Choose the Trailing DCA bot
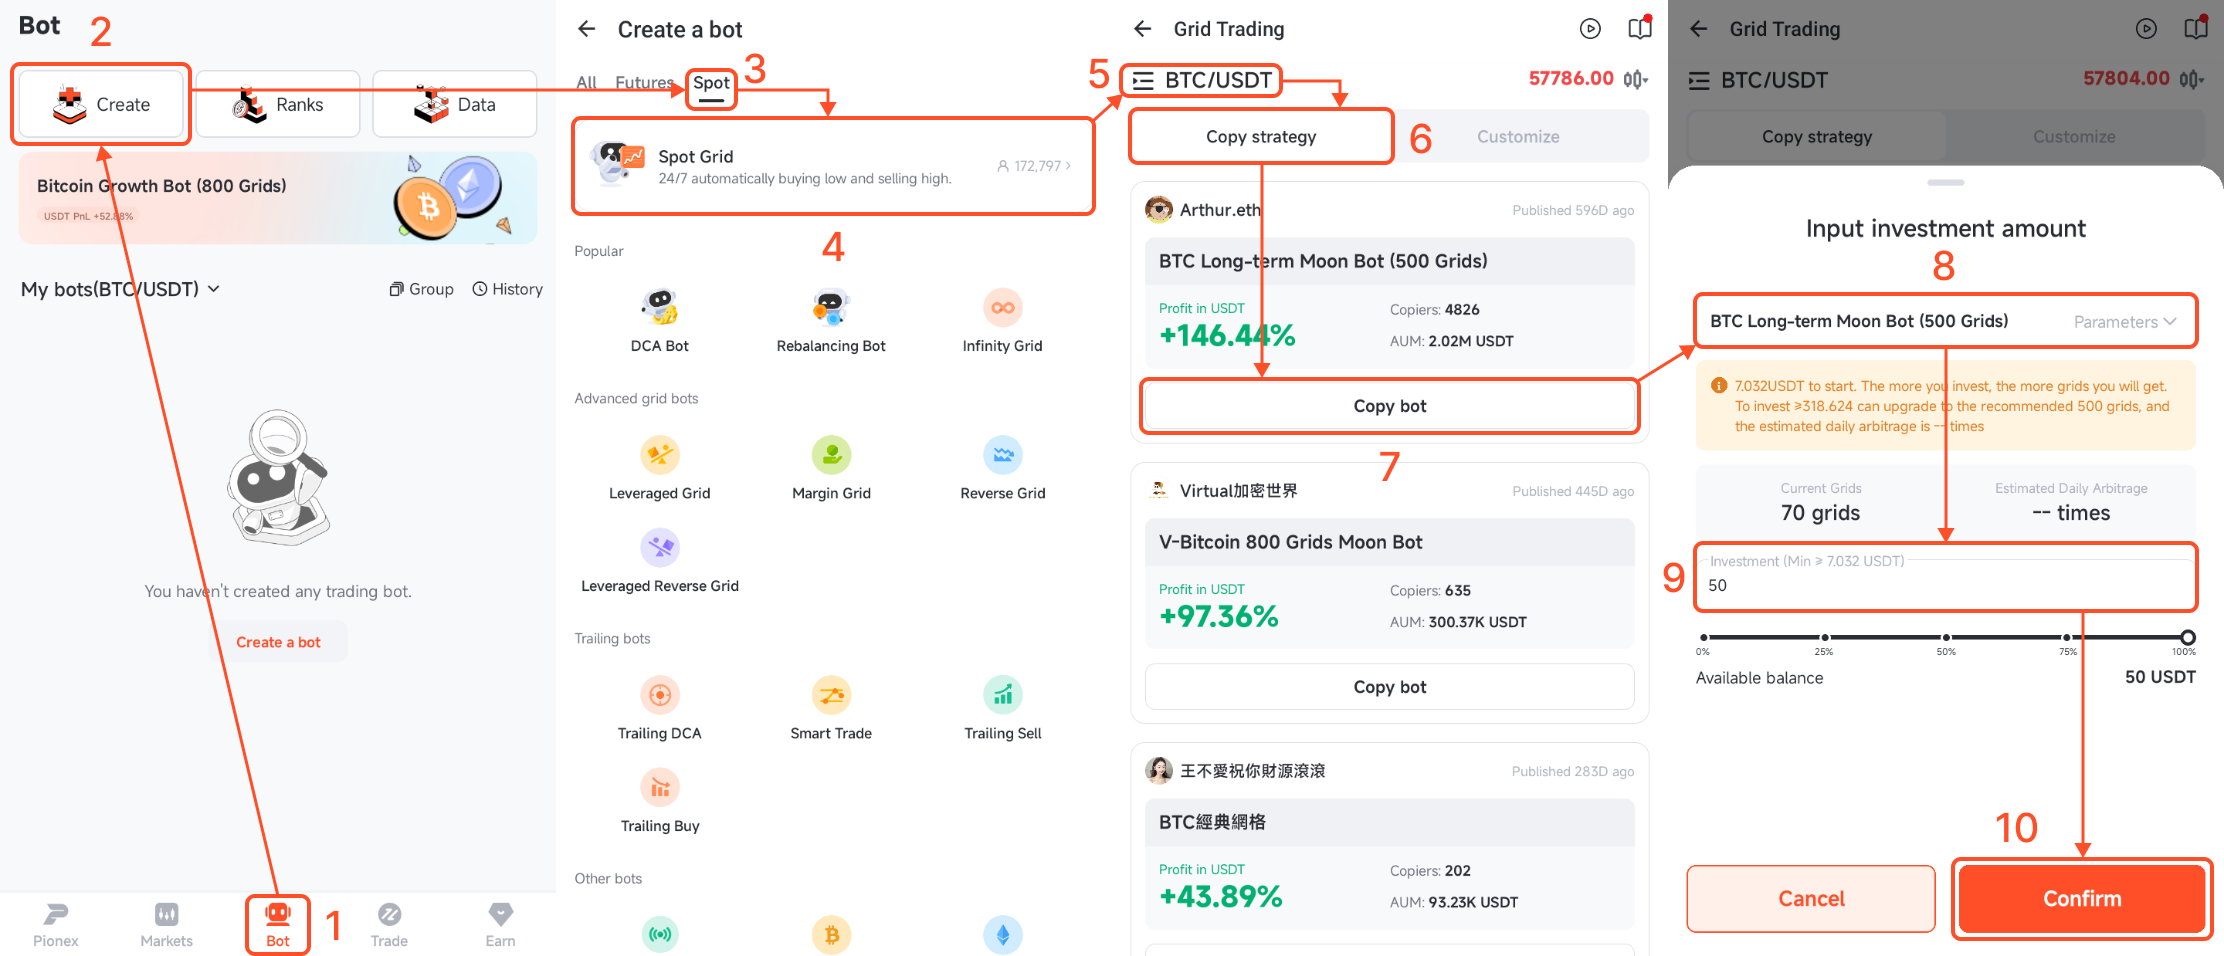2224x956 pixels. [x=660, y=708]
